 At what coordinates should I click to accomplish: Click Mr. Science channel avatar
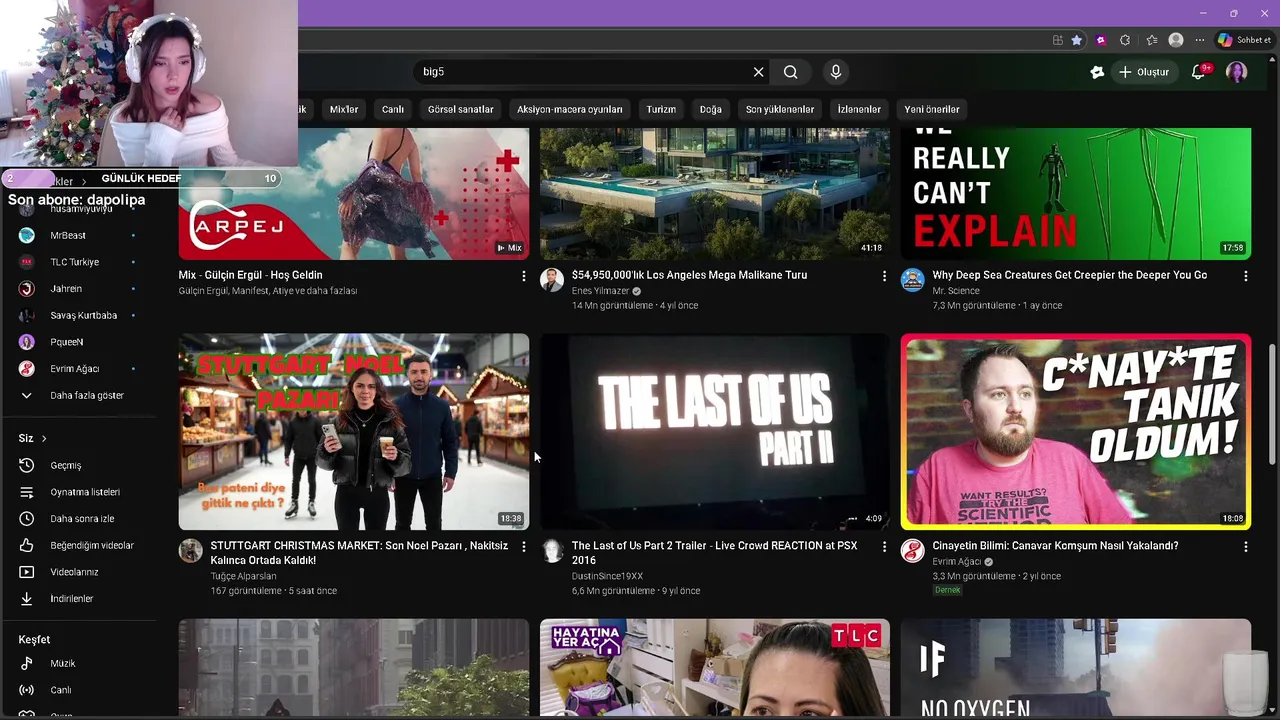tap(912, 280)
